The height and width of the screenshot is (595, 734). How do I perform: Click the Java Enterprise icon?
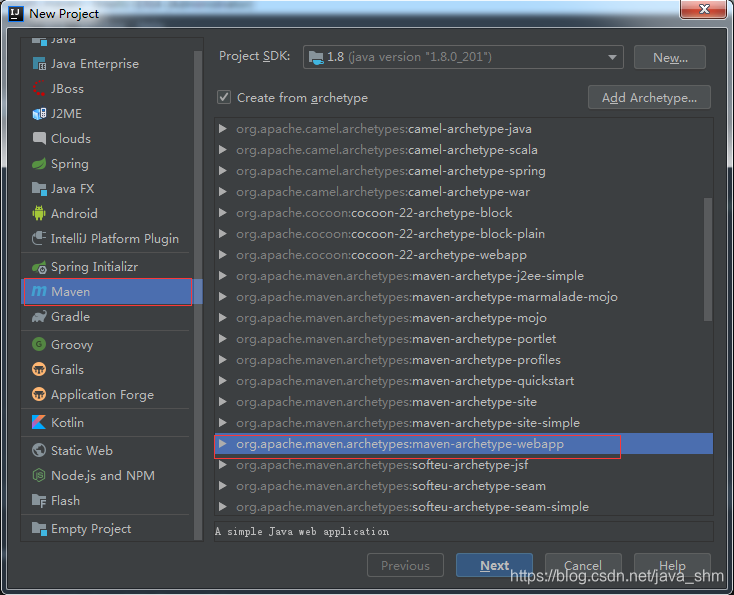coord(39,64)
